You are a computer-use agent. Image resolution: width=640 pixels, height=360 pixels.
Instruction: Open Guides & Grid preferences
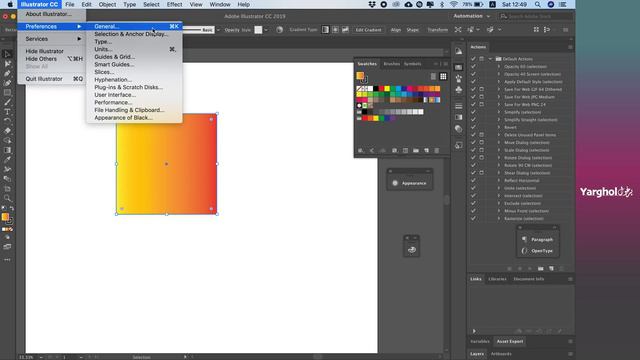(x=134, y=57)
